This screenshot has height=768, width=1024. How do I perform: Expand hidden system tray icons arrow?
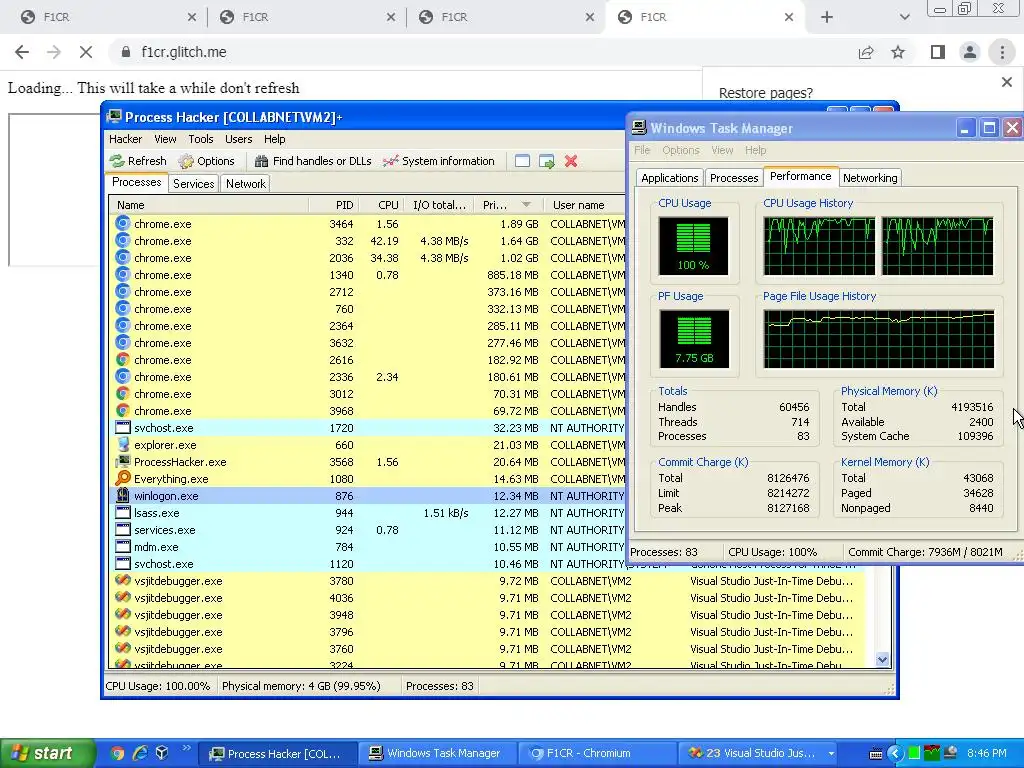[895, 754]
